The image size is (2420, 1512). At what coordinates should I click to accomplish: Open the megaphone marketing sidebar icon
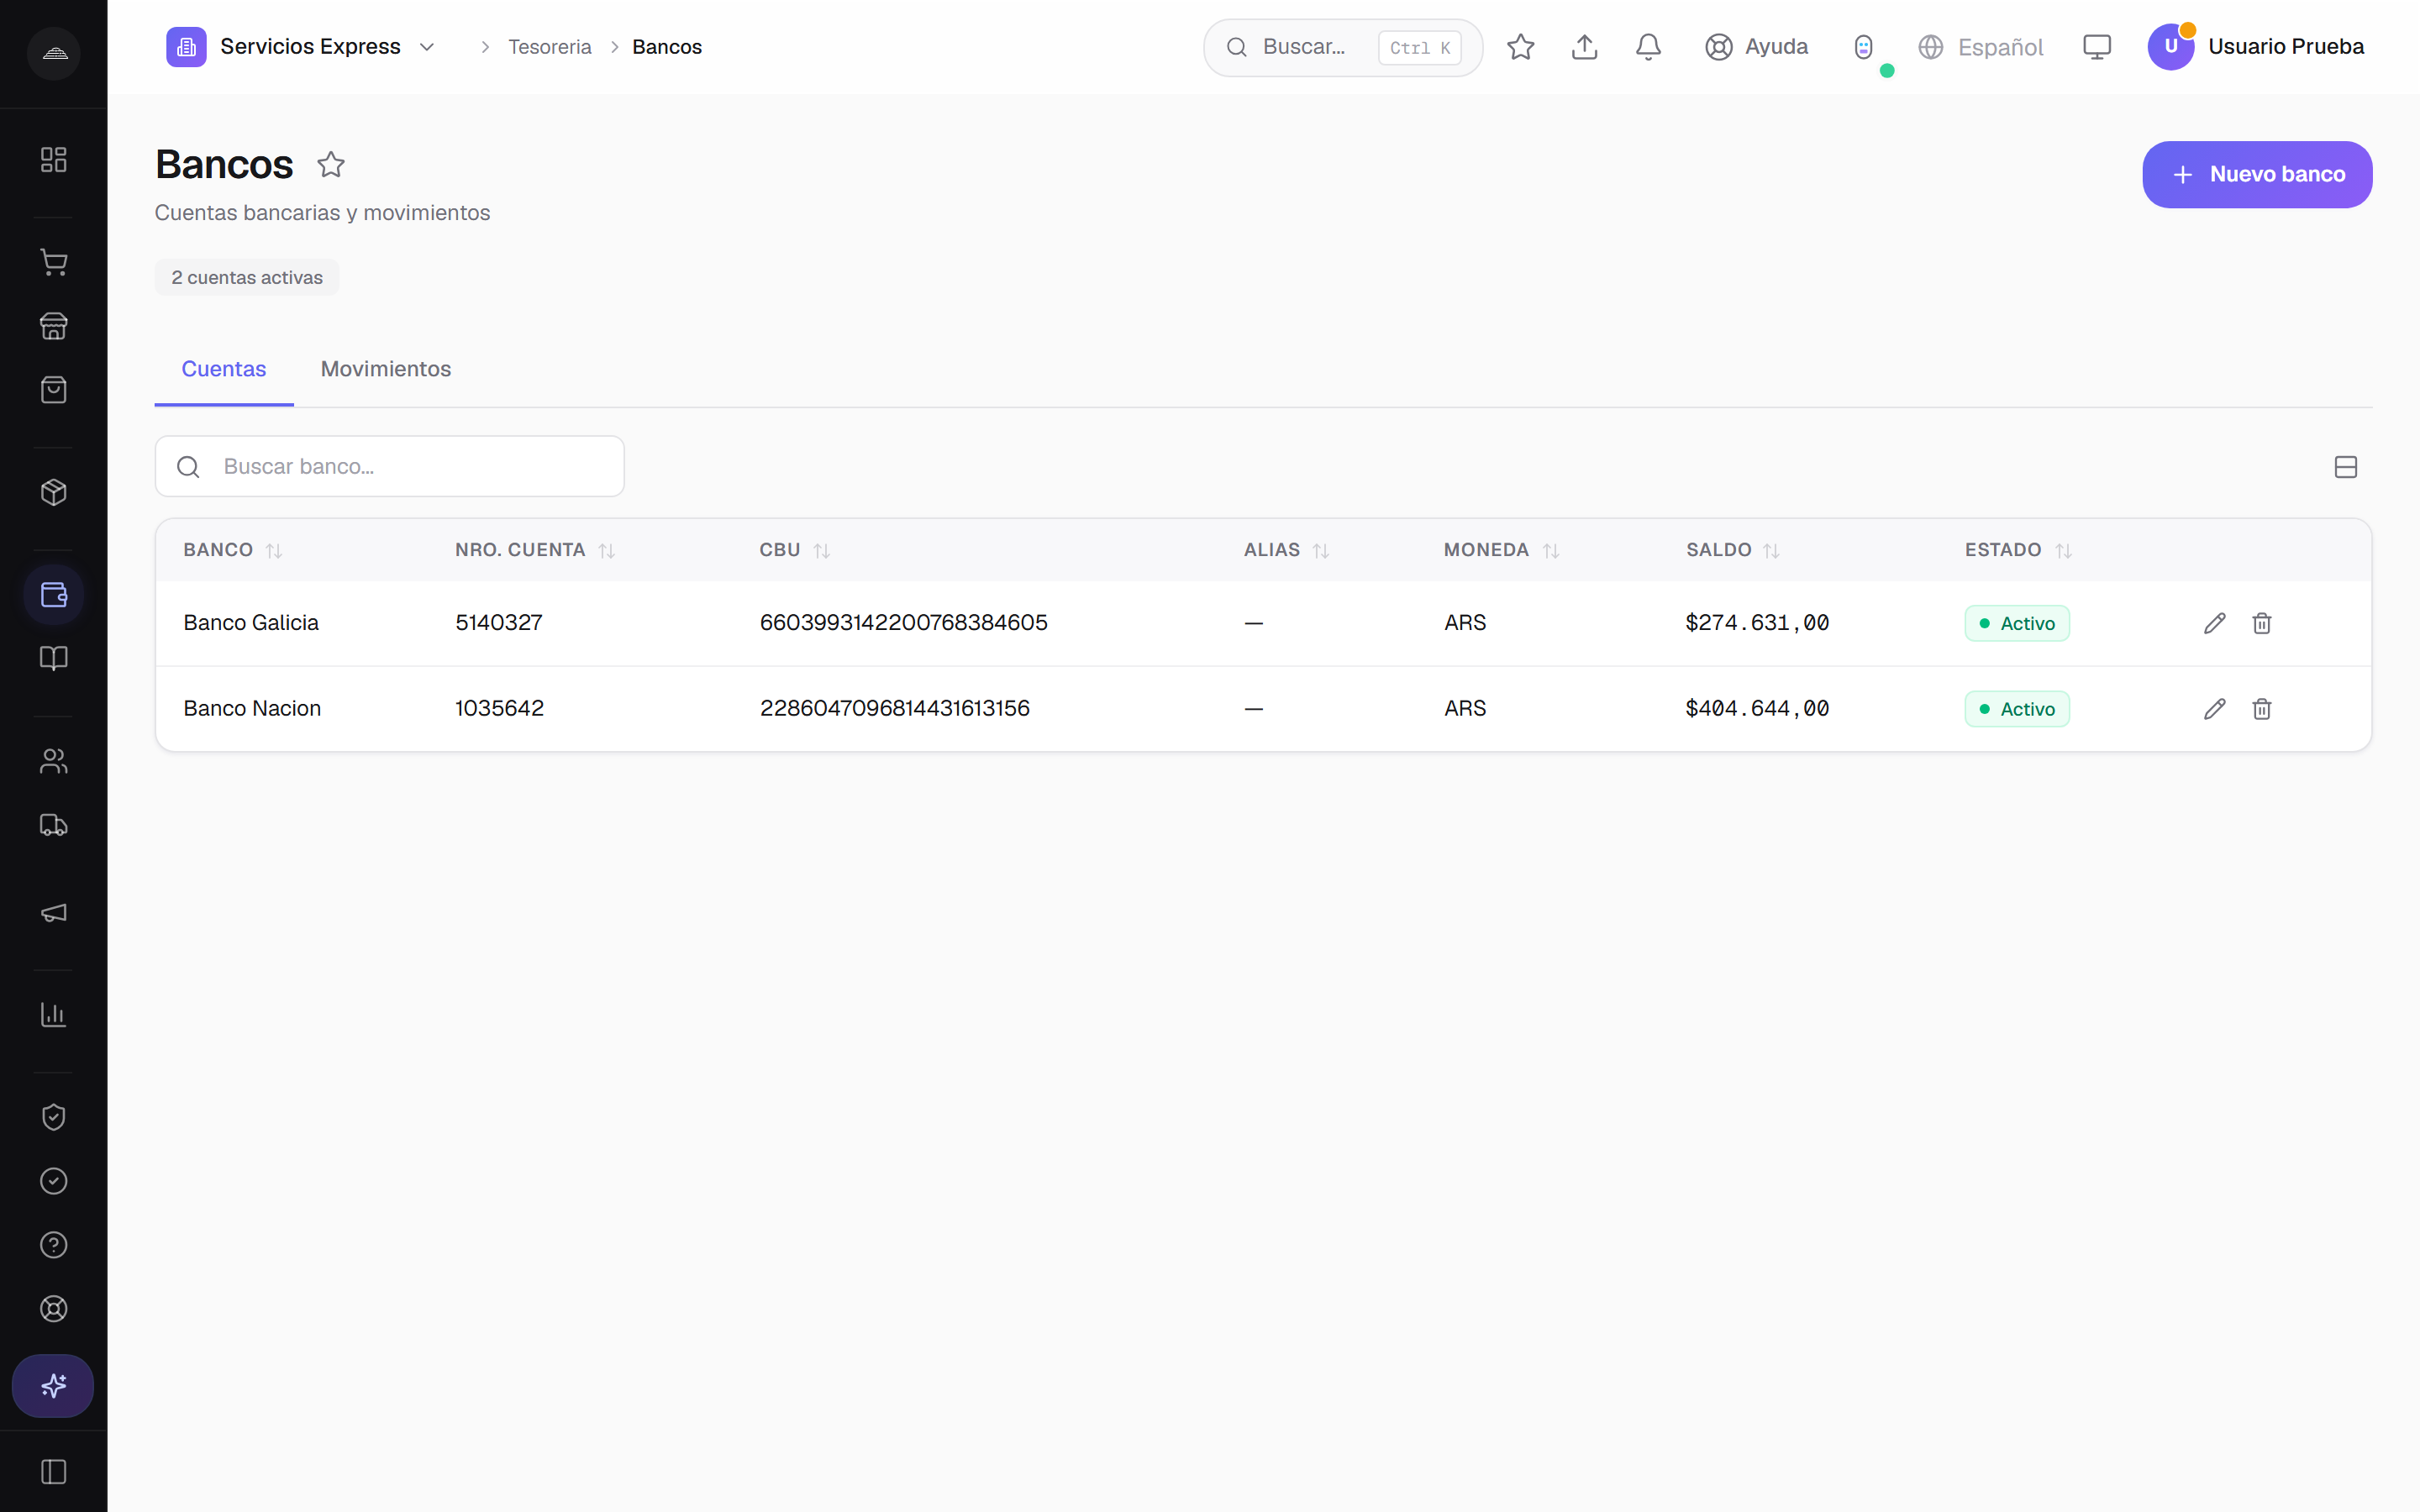click(54, 912)
